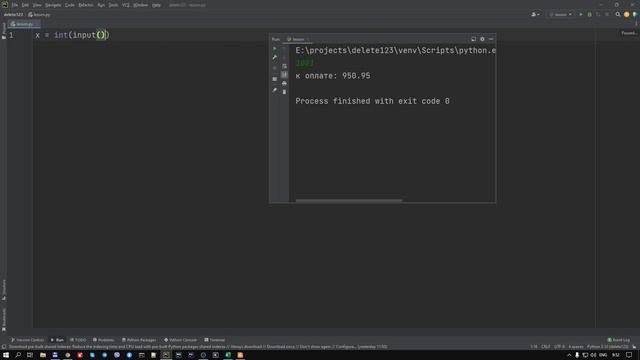Image resolution: width=640 pixels, height=360 pixels.
Task: Click 'Process finished with exit code 0' text
Action: (372, 101)
